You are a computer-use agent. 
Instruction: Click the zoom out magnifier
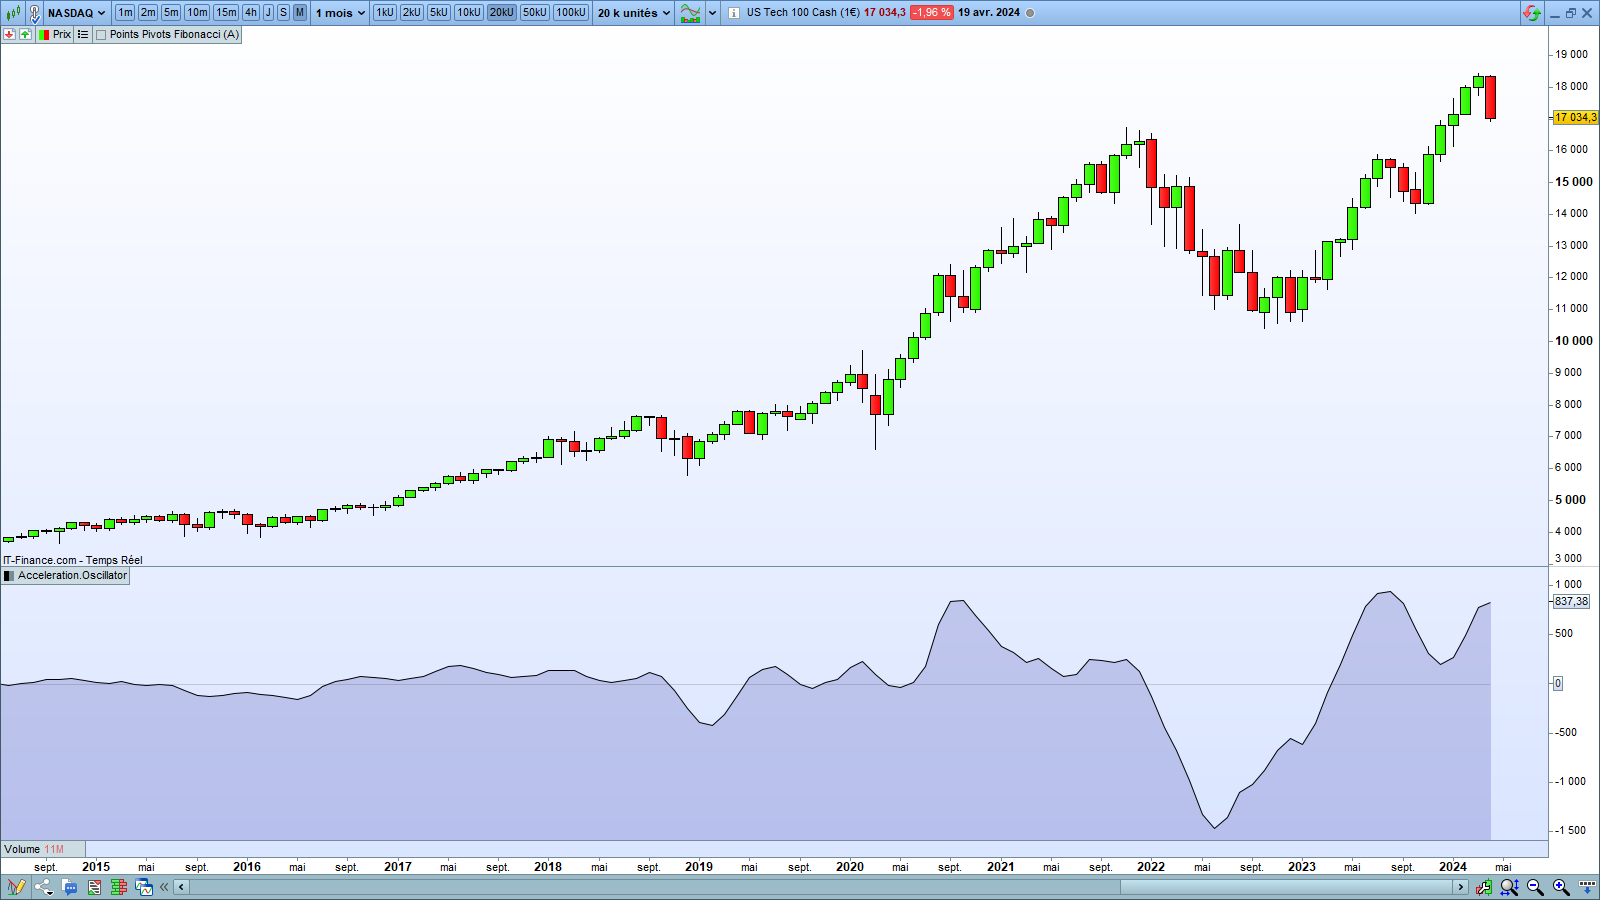coord(1535,887)
